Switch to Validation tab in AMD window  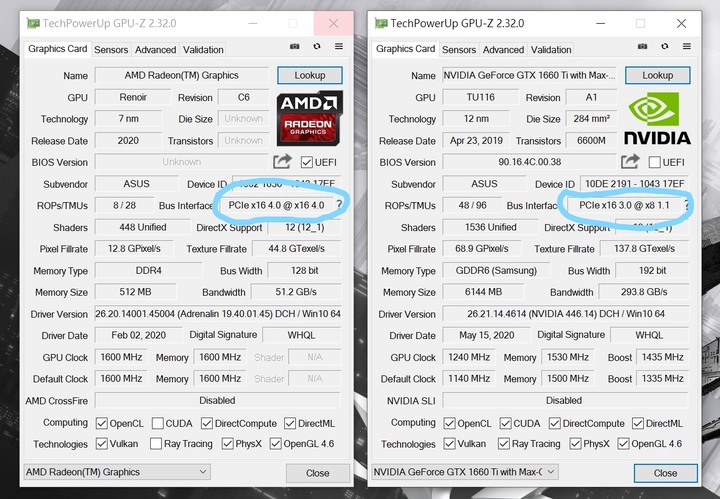point(203,50)
